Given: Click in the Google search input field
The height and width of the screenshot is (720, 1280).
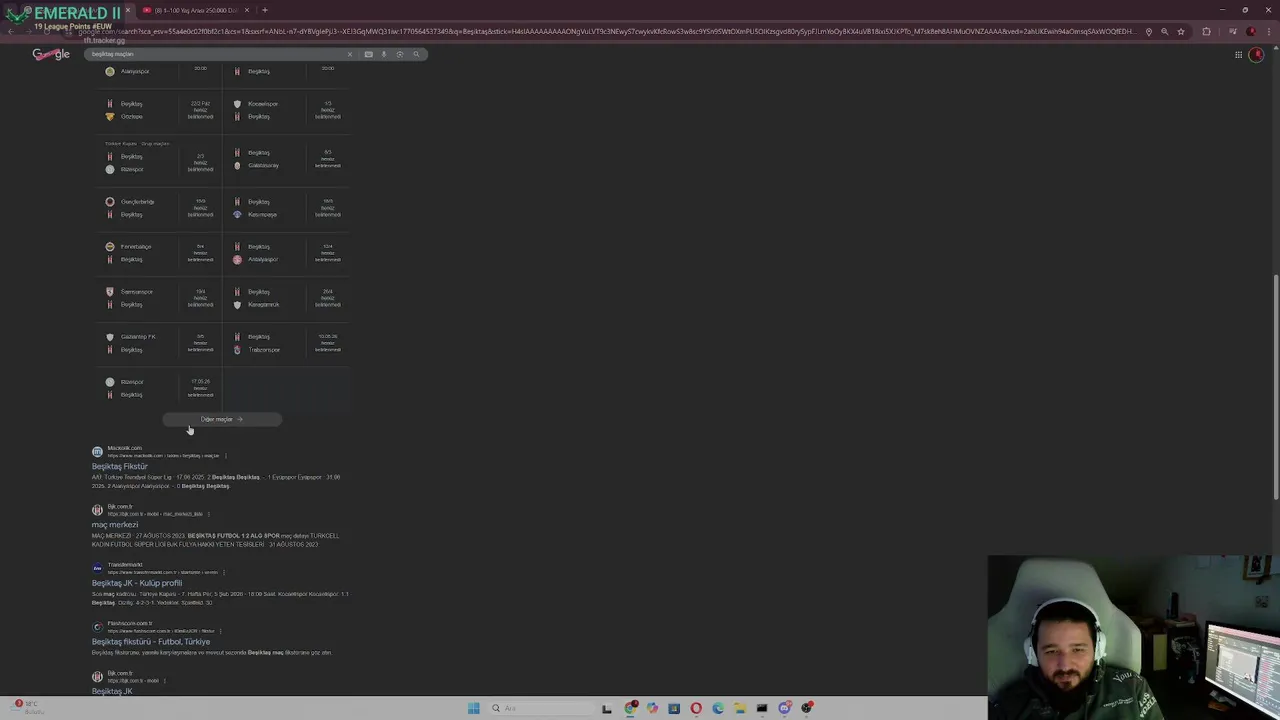Looking at the screenshot, I should [215, 54].
